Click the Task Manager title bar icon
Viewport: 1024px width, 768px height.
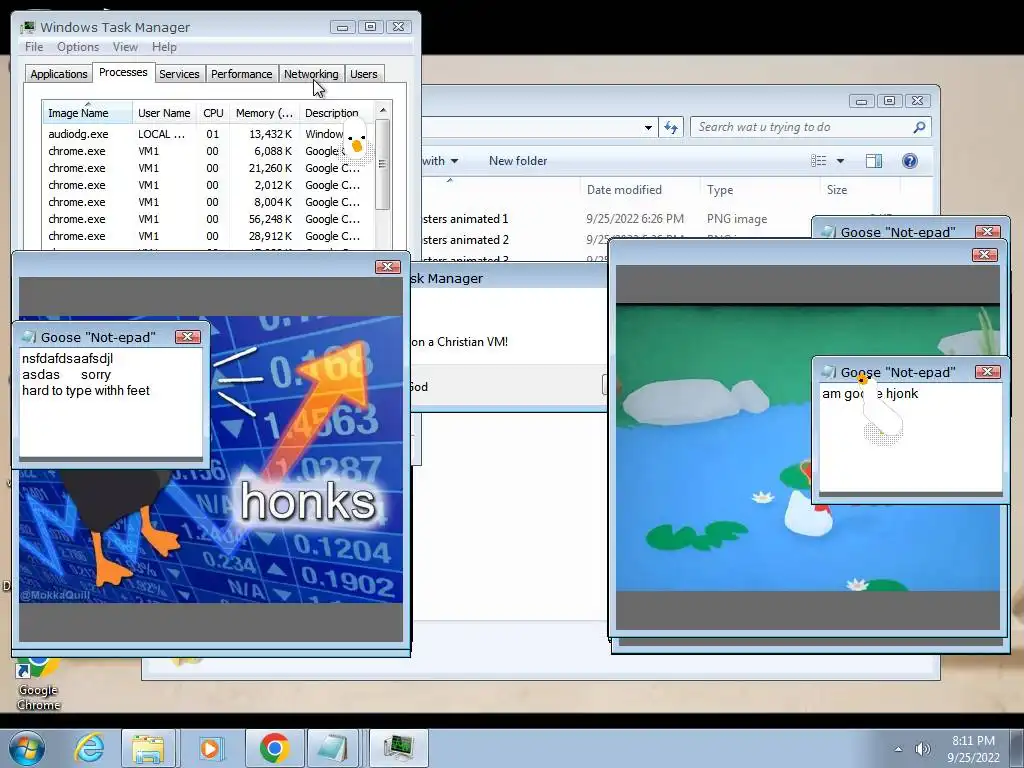click(x=27, y=27)
